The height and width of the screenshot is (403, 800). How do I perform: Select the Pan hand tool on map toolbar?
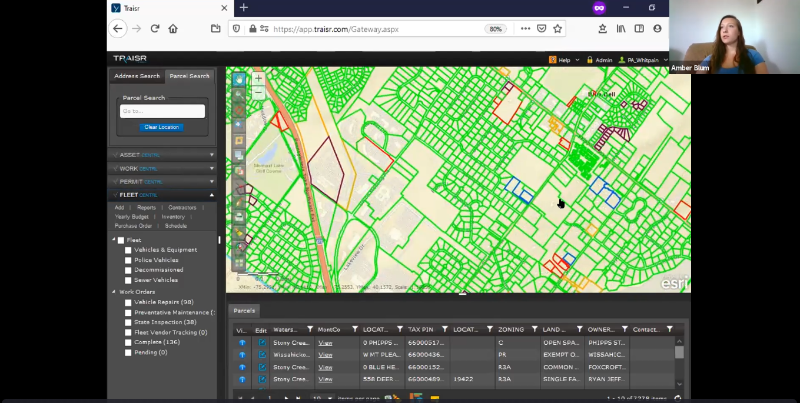239,80
